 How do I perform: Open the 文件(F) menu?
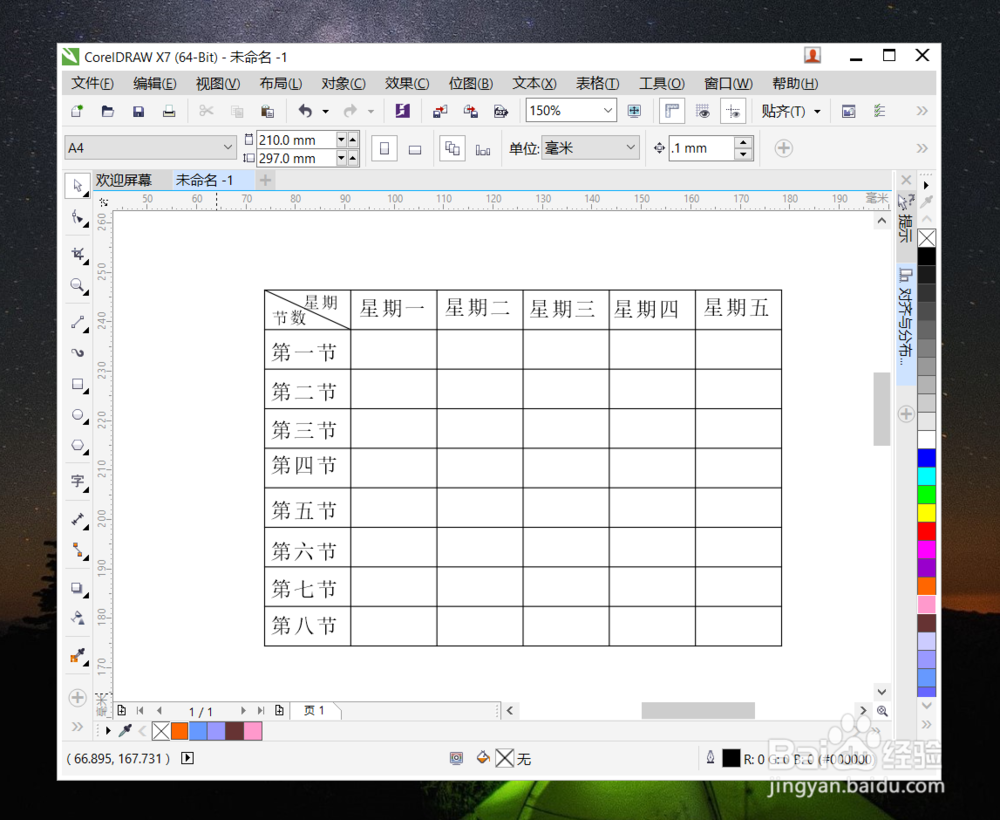[x=92, y=84]
